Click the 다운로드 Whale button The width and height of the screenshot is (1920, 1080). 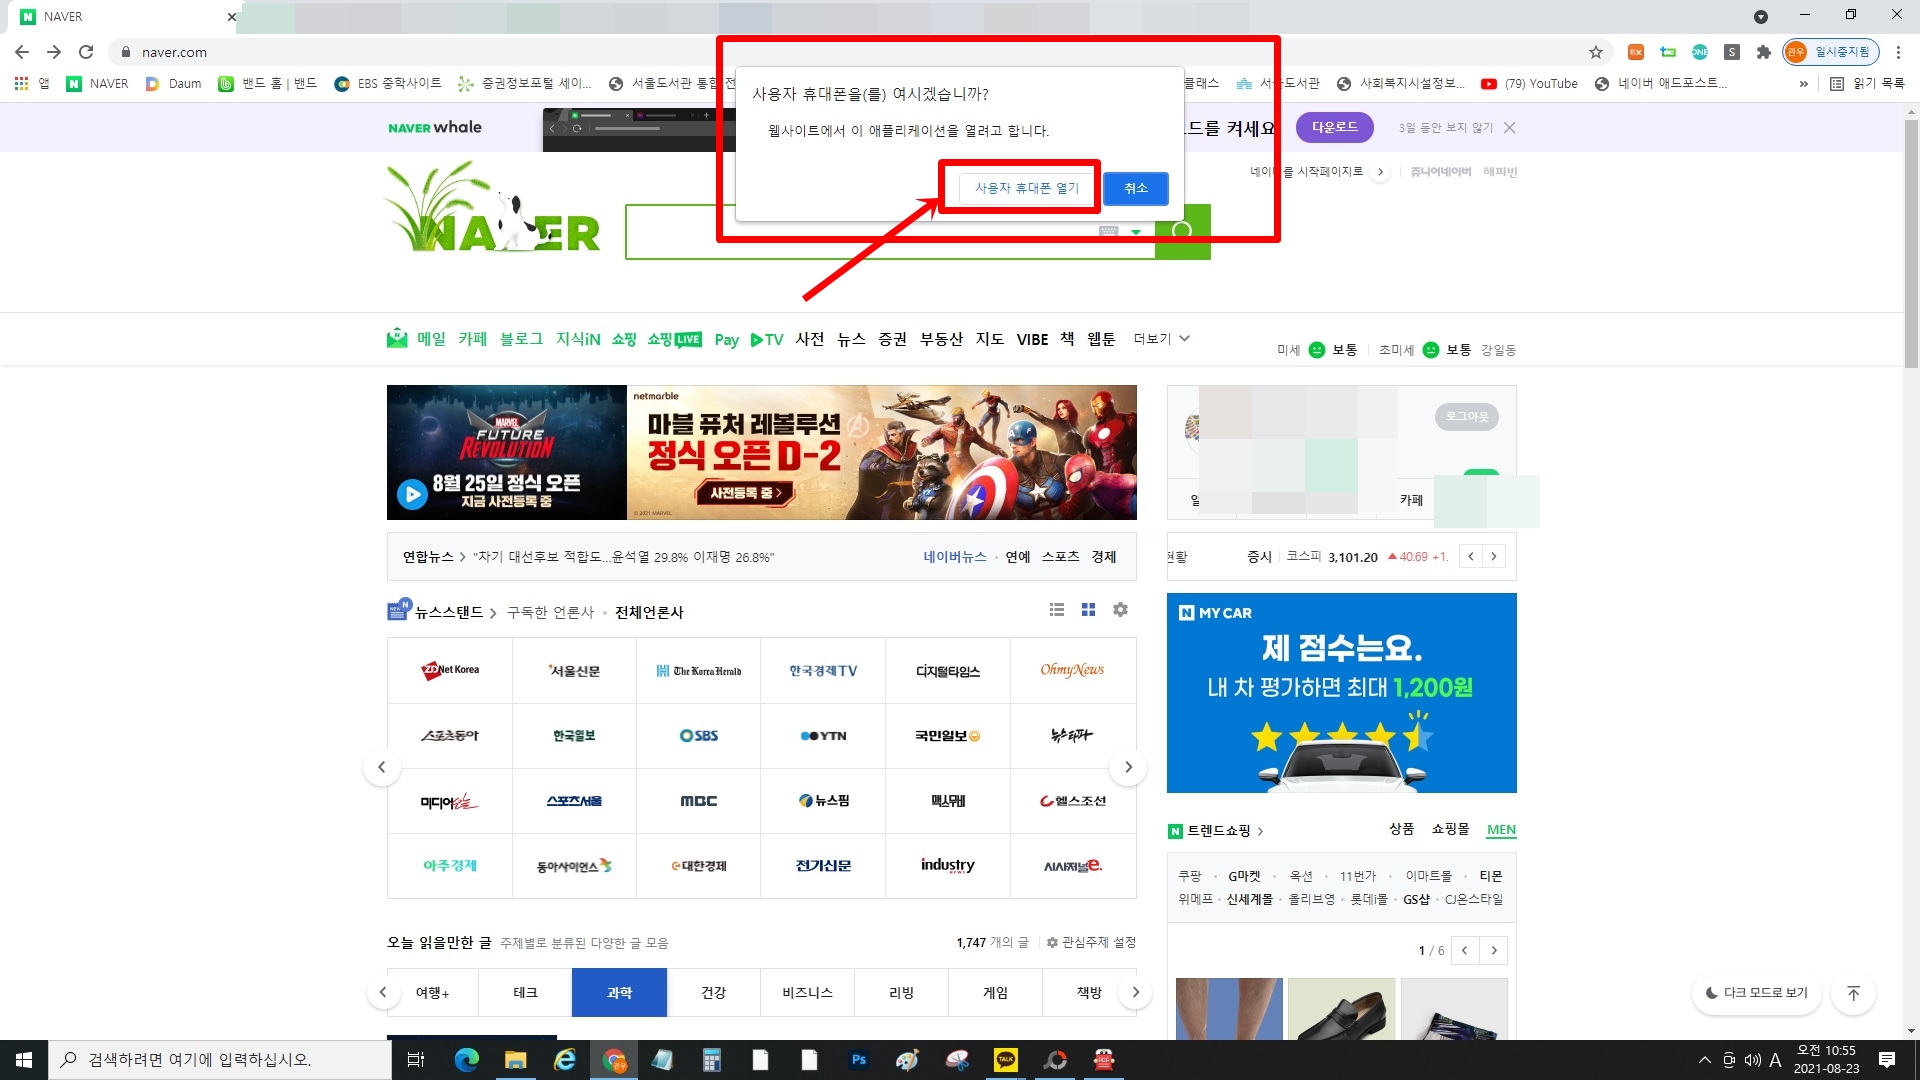1335,127
